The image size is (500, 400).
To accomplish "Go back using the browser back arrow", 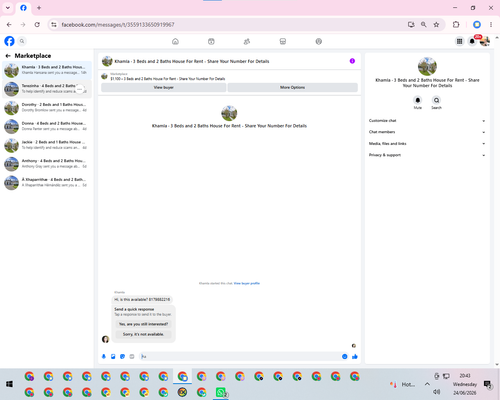I will (9, 24).
